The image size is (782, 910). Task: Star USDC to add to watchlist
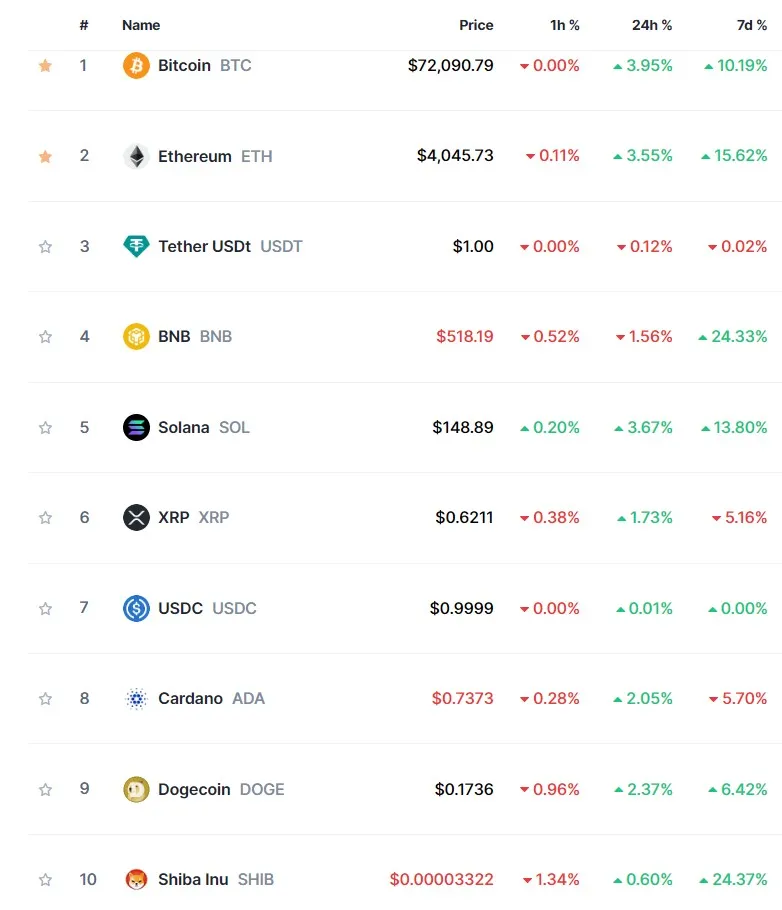point(45,608)
